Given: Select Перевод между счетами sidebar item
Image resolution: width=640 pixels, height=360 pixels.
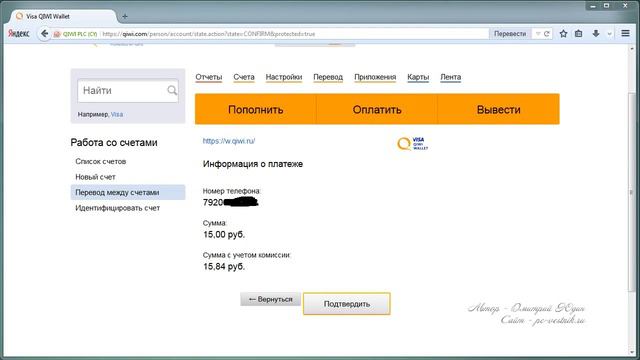Looking at the screenshot, I should tap(128, 192).
